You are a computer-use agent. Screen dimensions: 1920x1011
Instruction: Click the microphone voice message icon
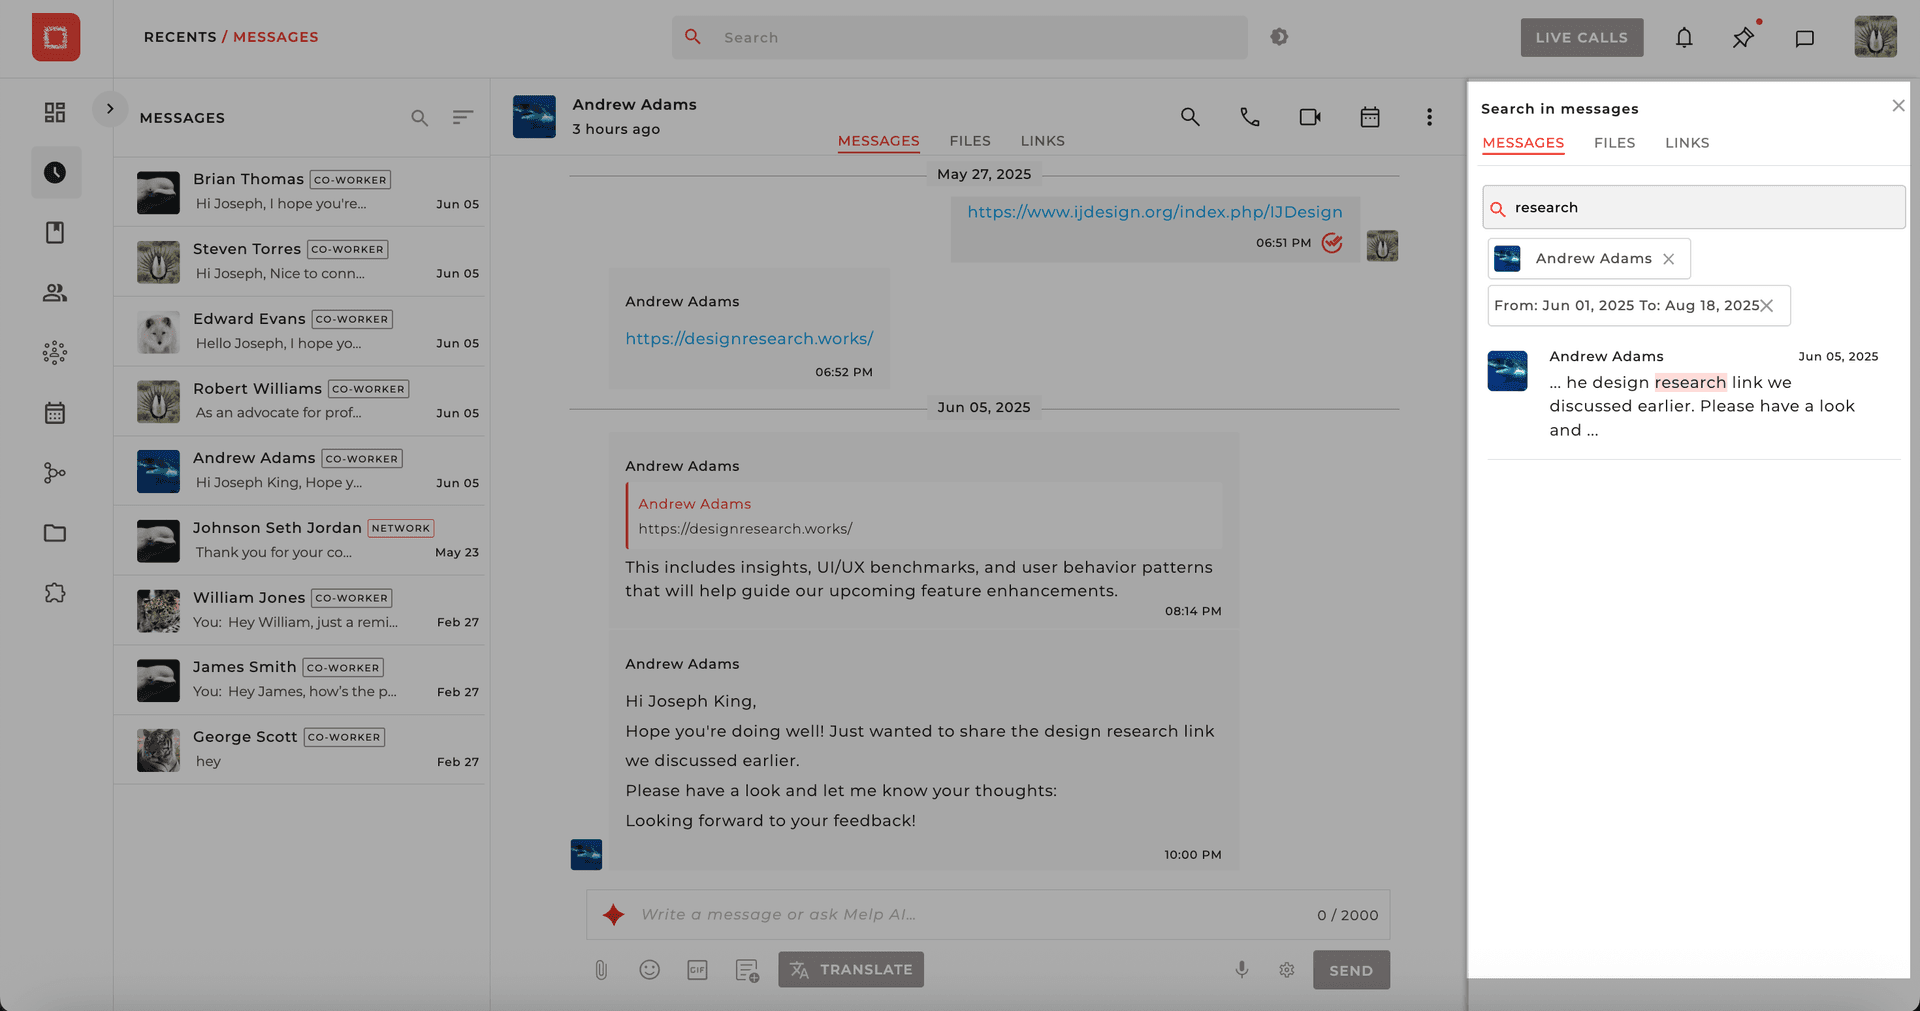tap(1241, 969)
